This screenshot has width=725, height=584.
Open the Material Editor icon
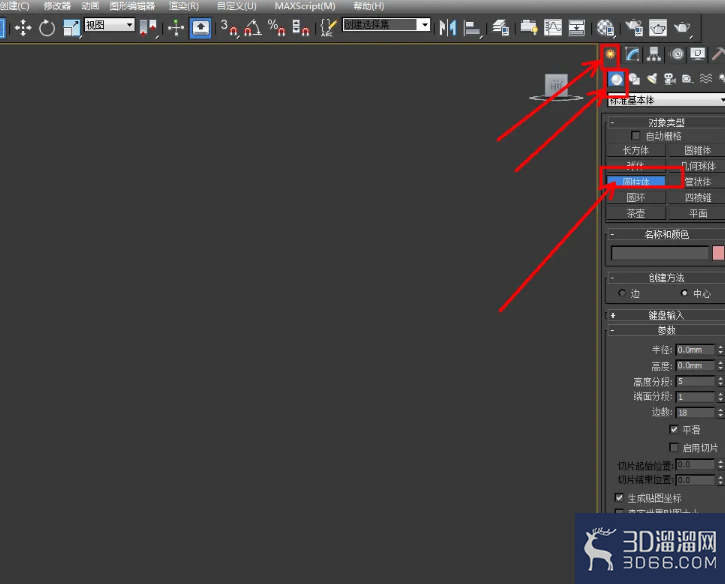click(x=605, y=28)
